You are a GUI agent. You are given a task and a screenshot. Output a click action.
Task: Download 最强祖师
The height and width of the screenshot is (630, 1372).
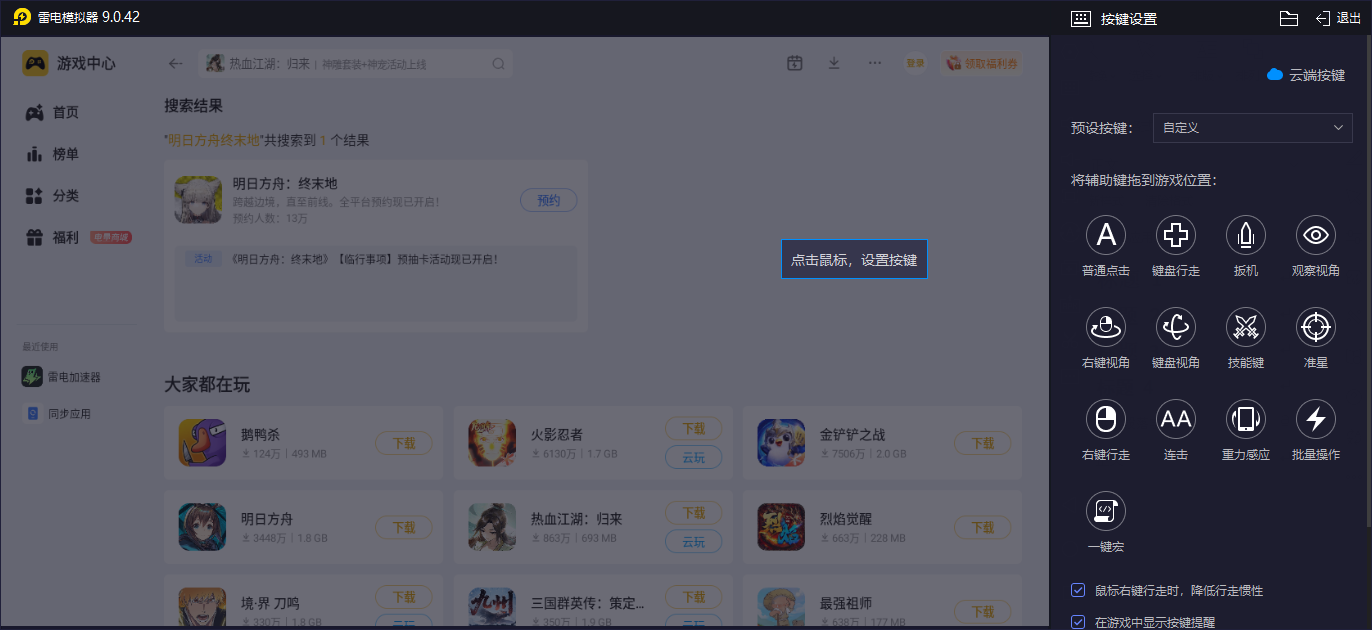point(983,612)
